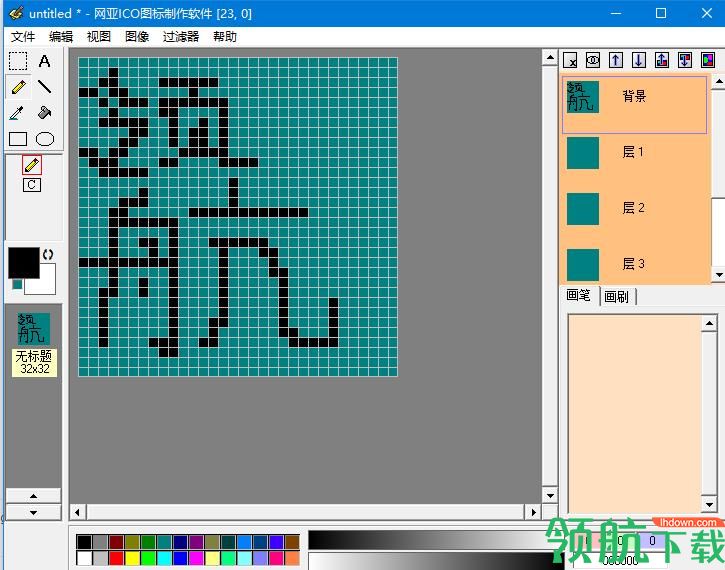Swap foreground and background colors
725x570 pixels.
(48, 254)
